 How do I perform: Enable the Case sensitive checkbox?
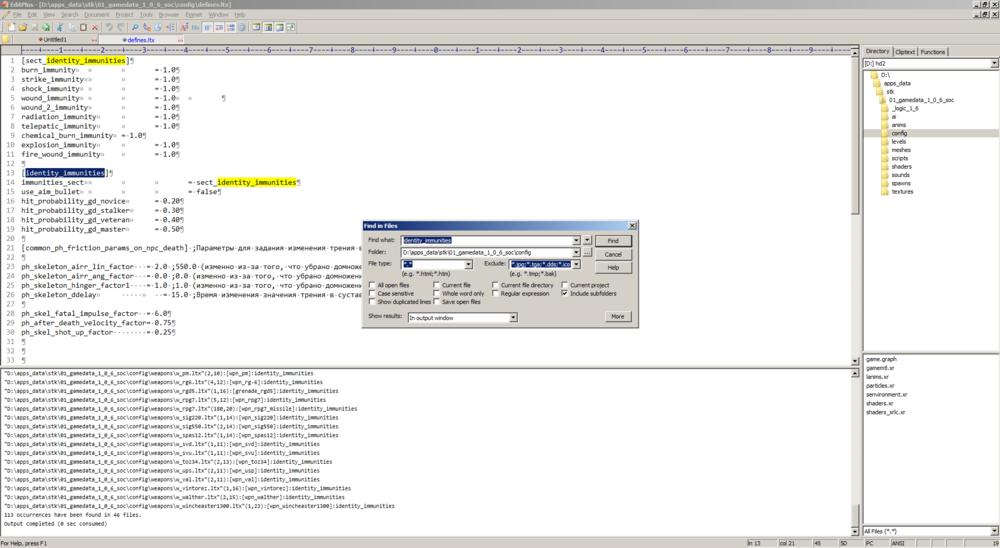click(372, 293)
